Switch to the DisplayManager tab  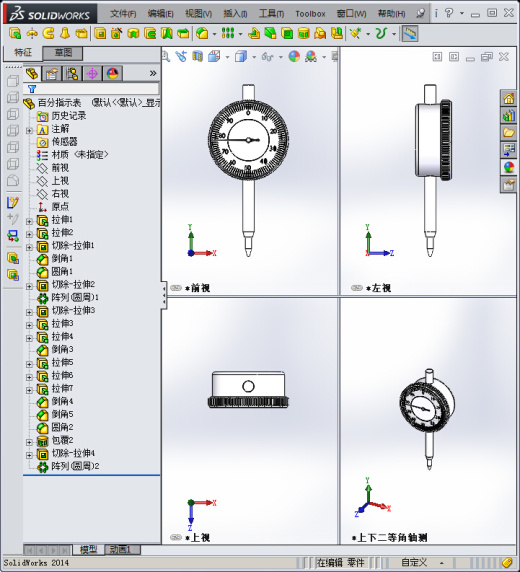[x=113, y=74]
